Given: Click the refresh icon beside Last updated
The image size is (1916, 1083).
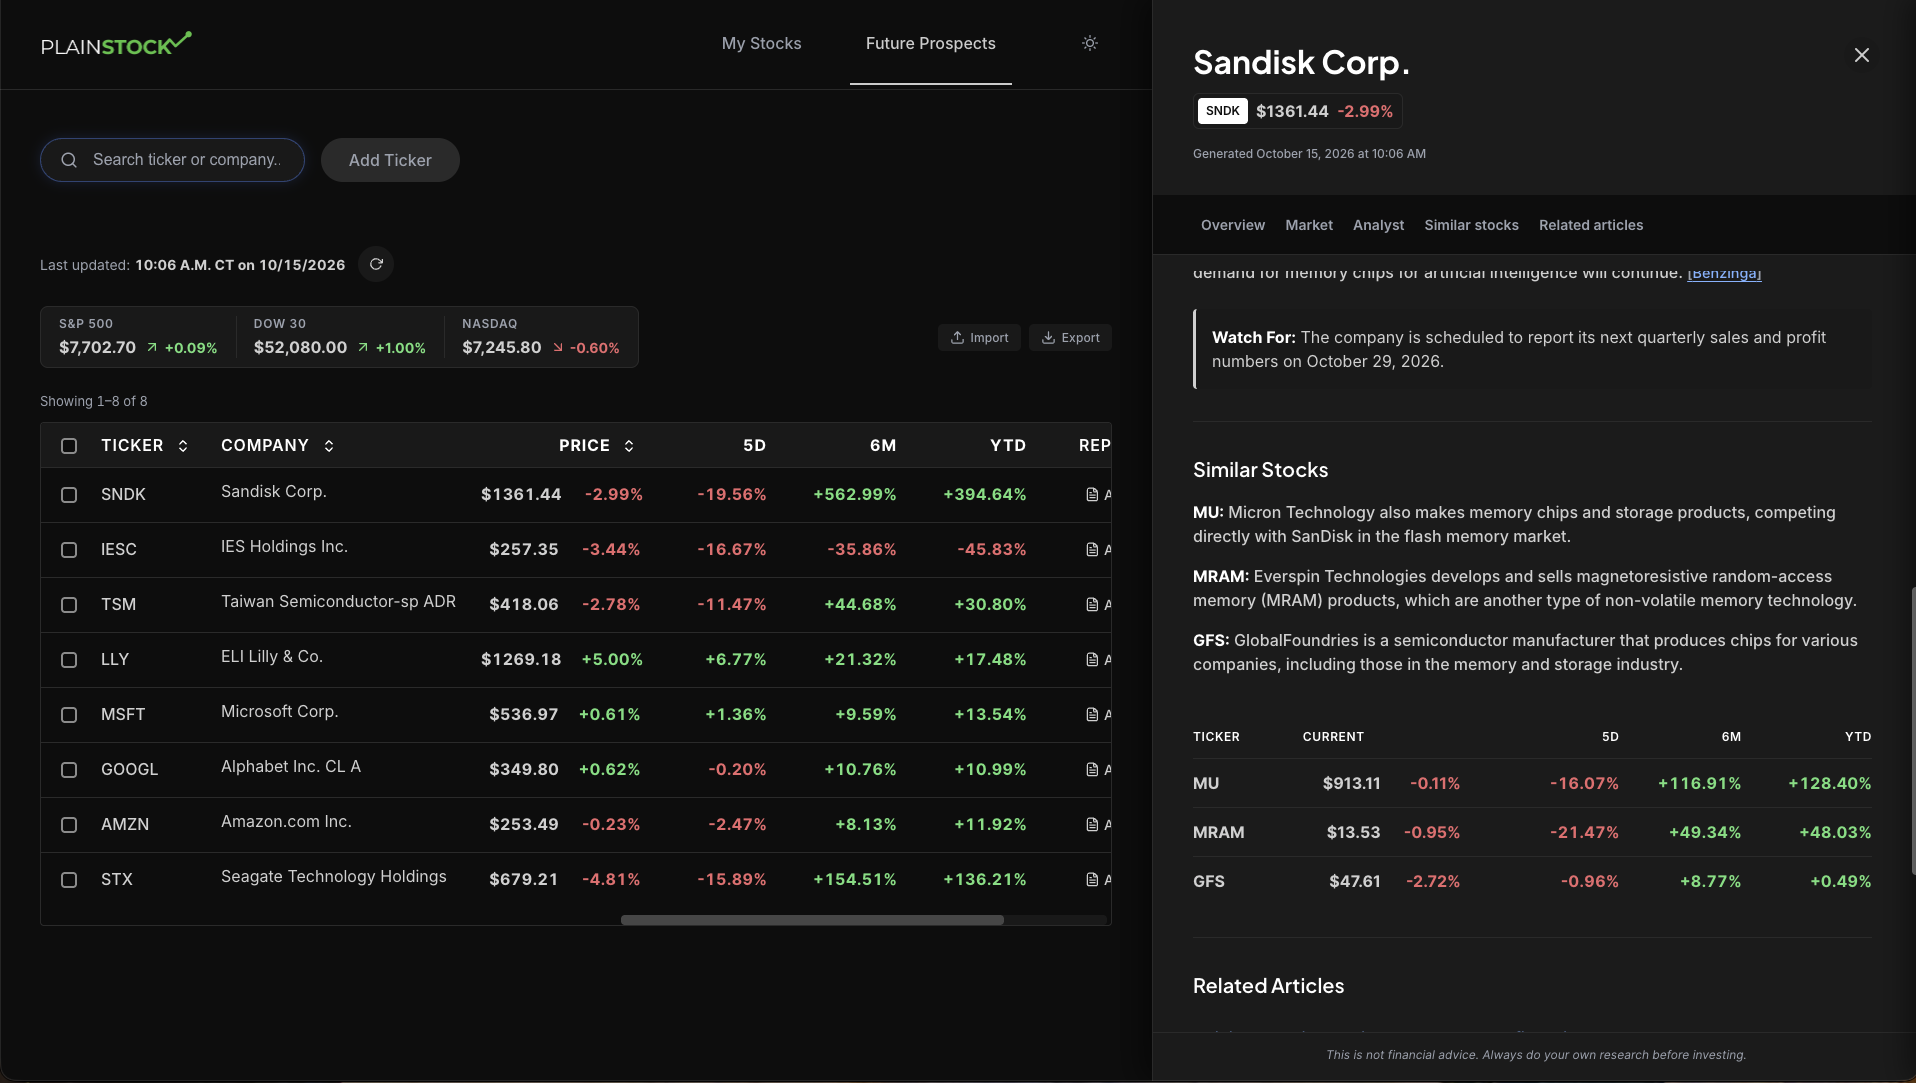Looking at the screenshot, I should [376, 264].
